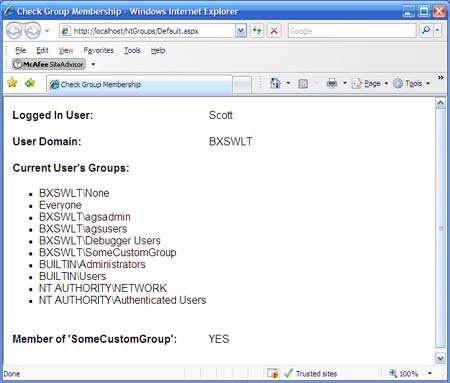Click the logged in user value Scott

221,115
